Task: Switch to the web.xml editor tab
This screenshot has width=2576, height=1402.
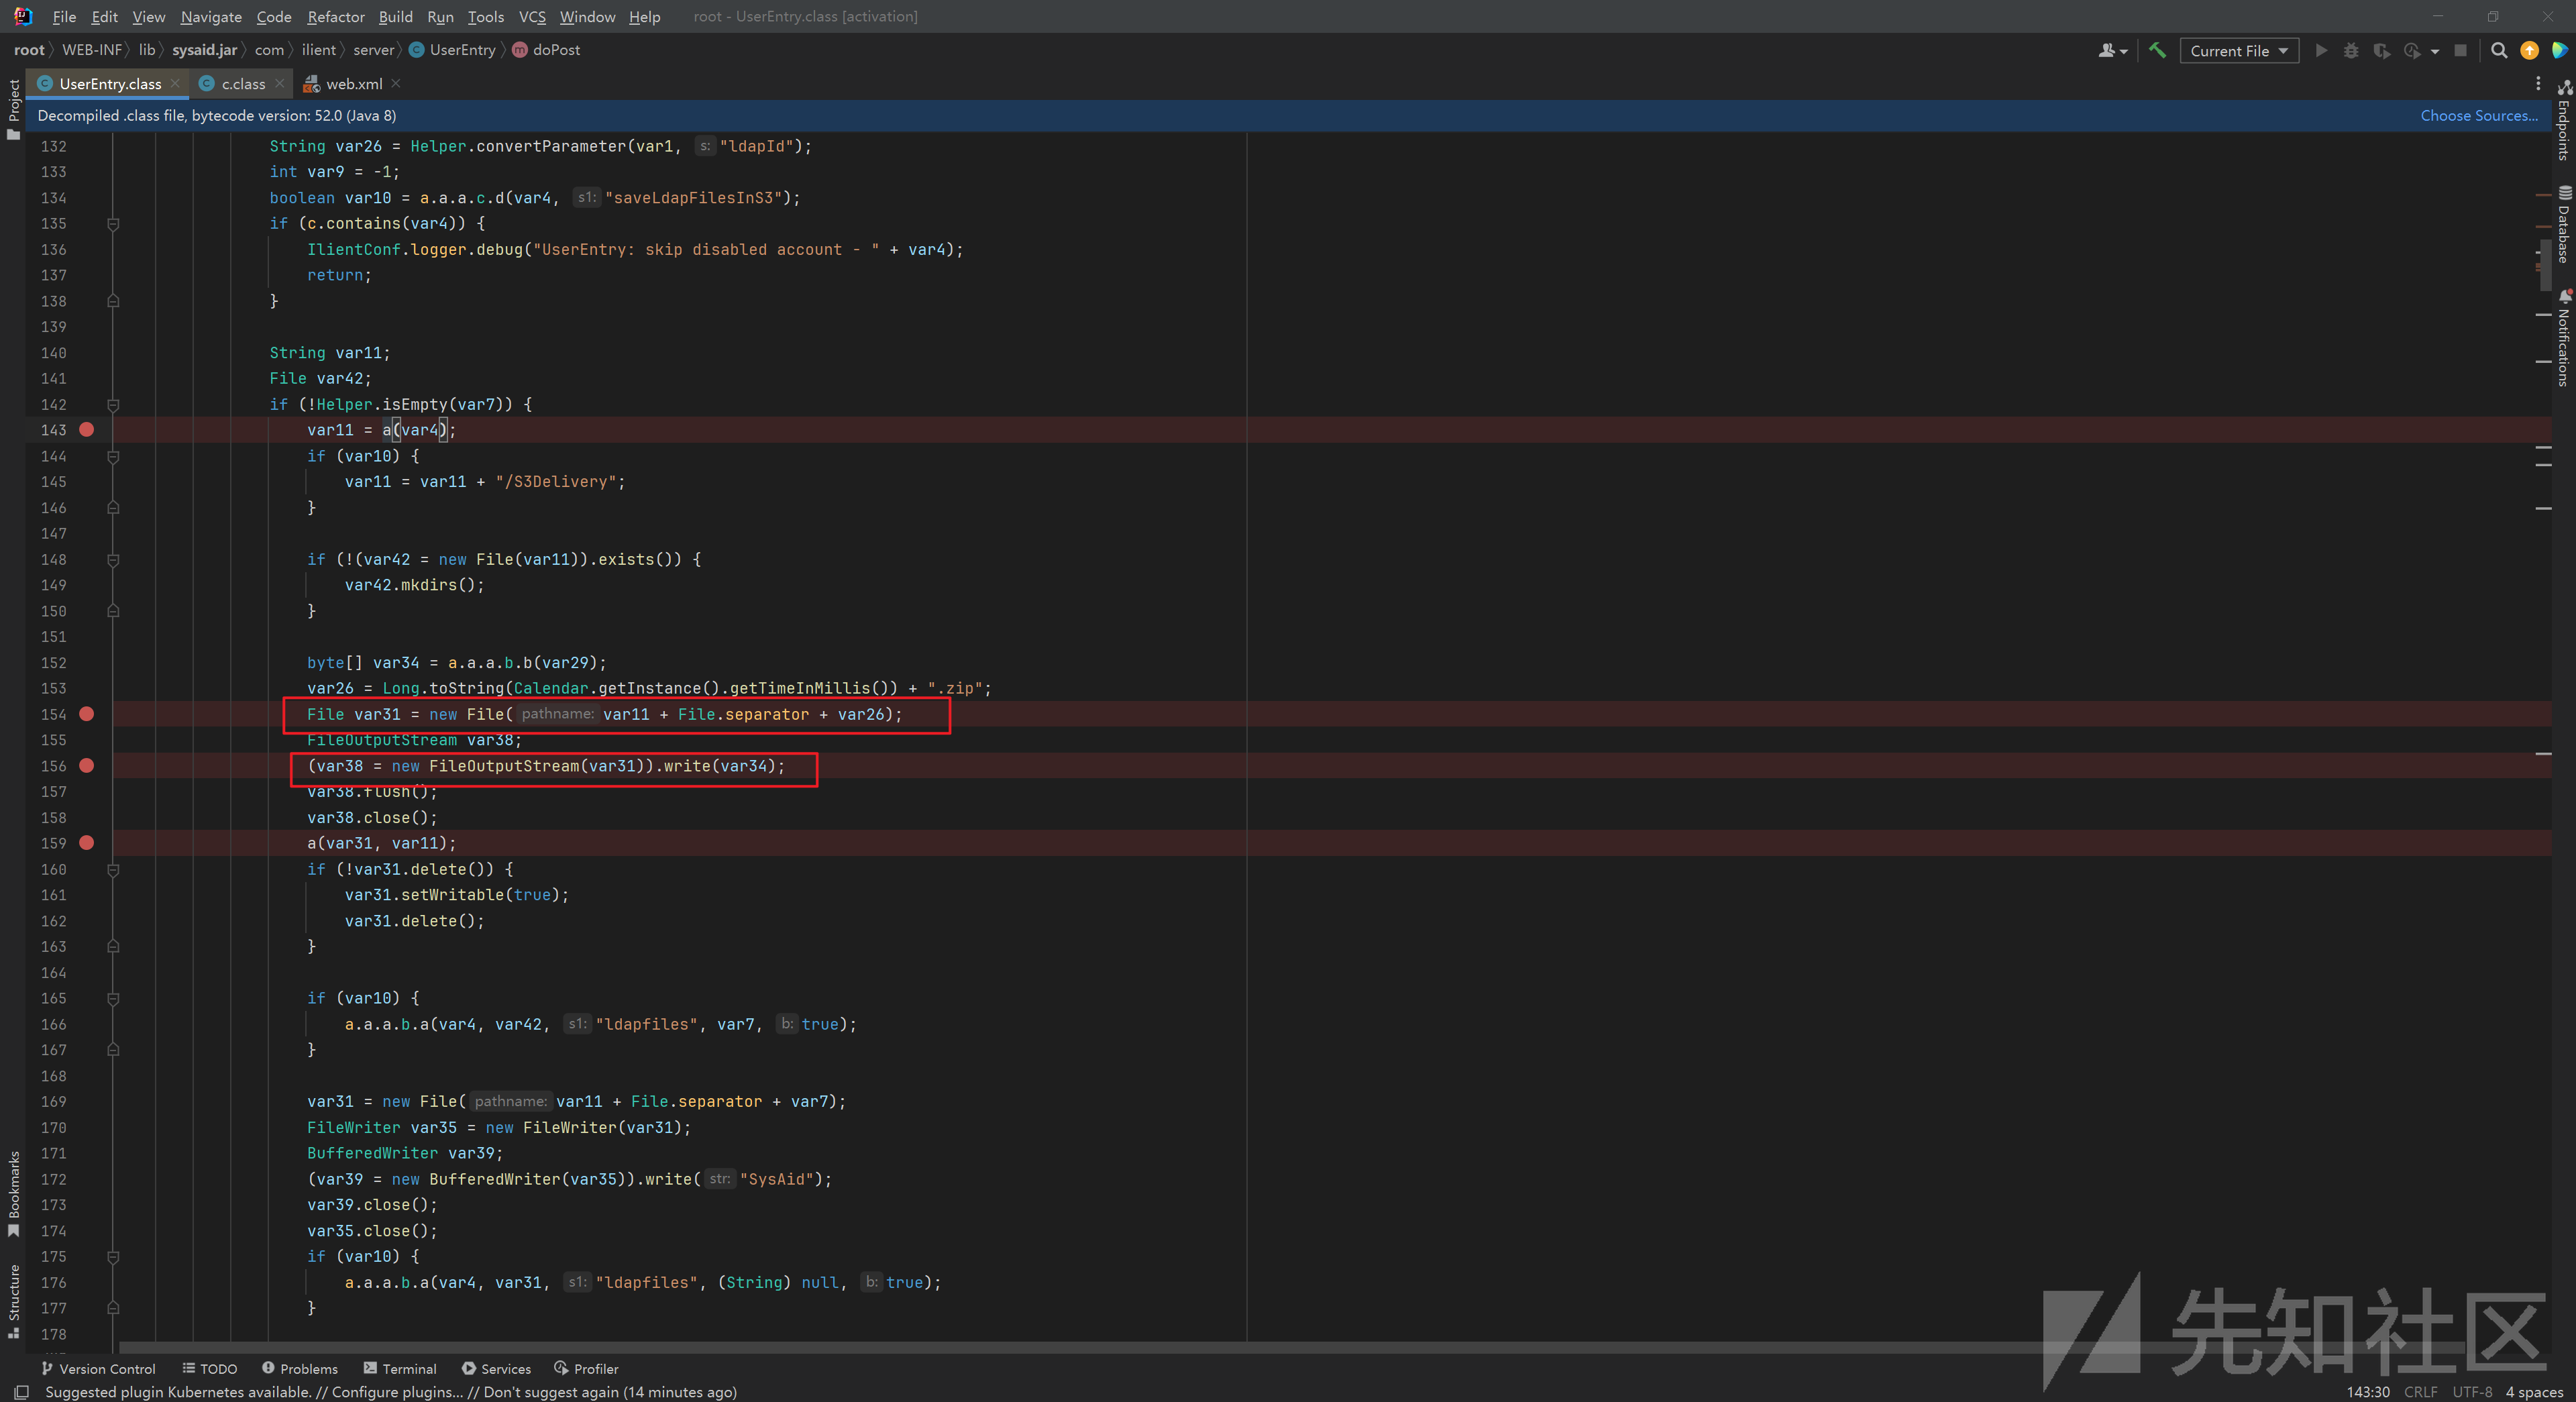Action: [x=353, y=84]
